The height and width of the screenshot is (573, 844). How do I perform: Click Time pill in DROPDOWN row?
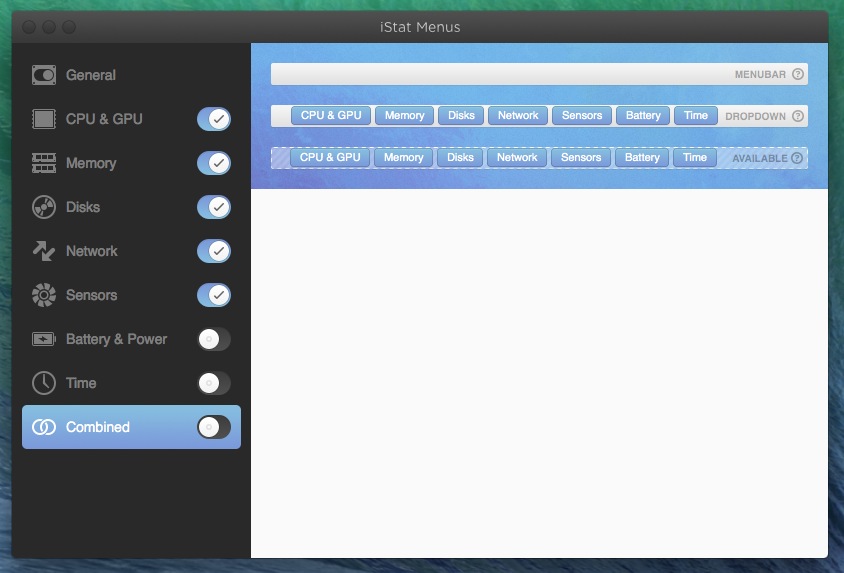click(695, 116)
